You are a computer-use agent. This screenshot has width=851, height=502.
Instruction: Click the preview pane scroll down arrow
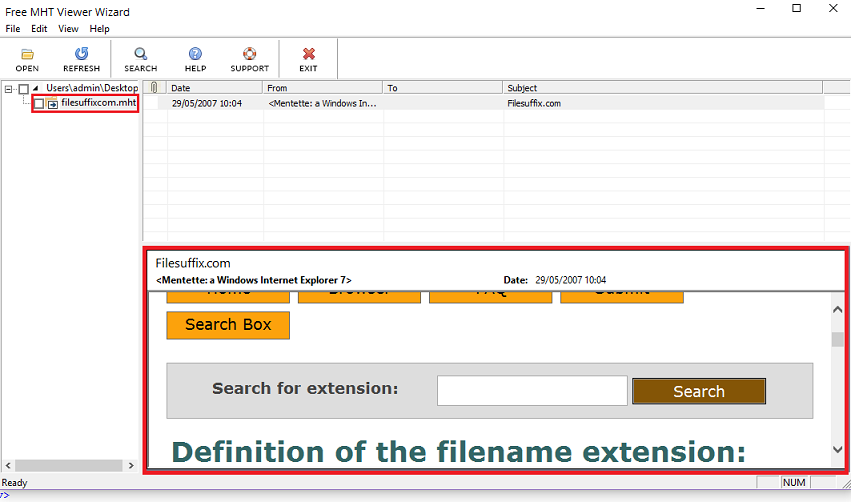point(837,449)
